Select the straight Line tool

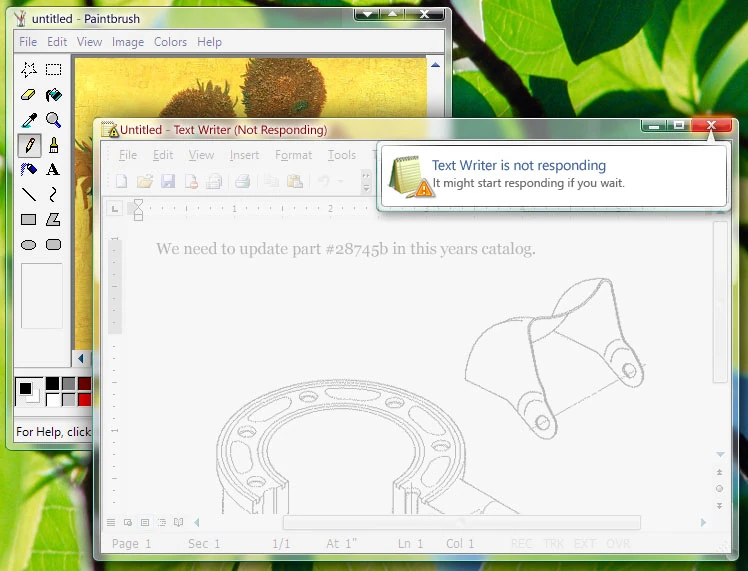[x=29, y=195]
